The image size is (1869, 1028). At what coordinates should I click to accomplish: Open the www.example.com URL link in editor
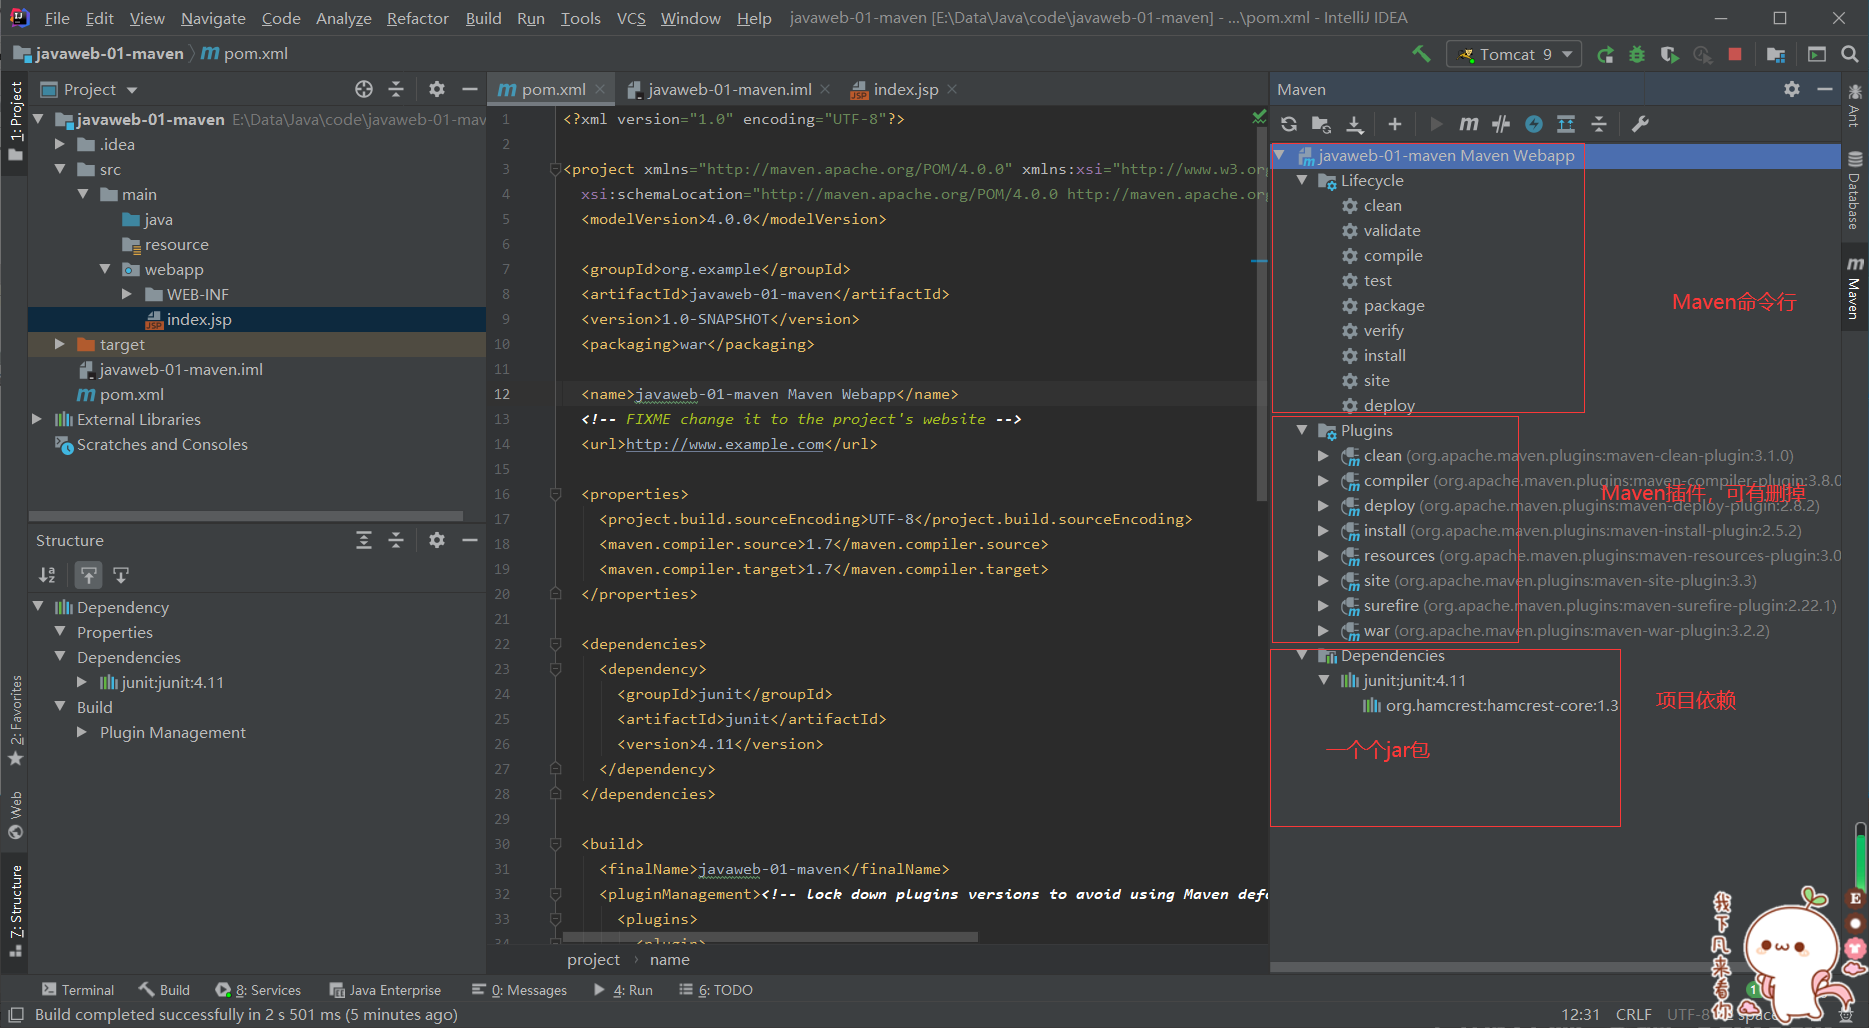pyautogui.click(x=724, y=444)
